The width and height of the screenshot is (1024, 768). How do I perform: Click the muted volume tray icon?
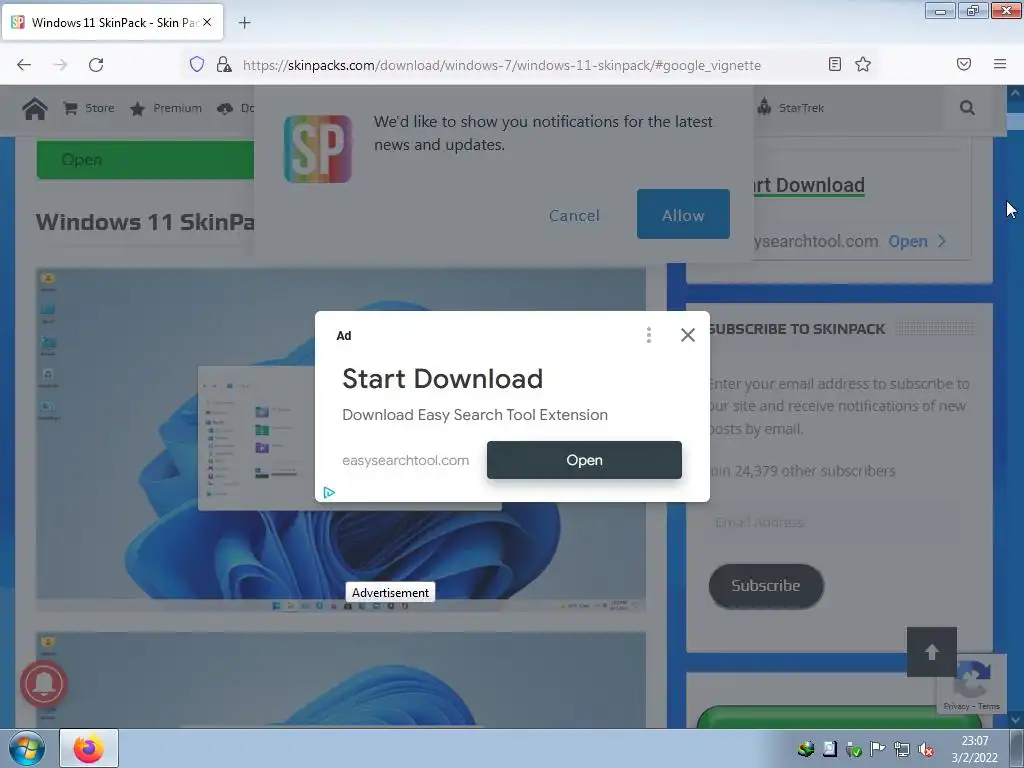point(926,749)
